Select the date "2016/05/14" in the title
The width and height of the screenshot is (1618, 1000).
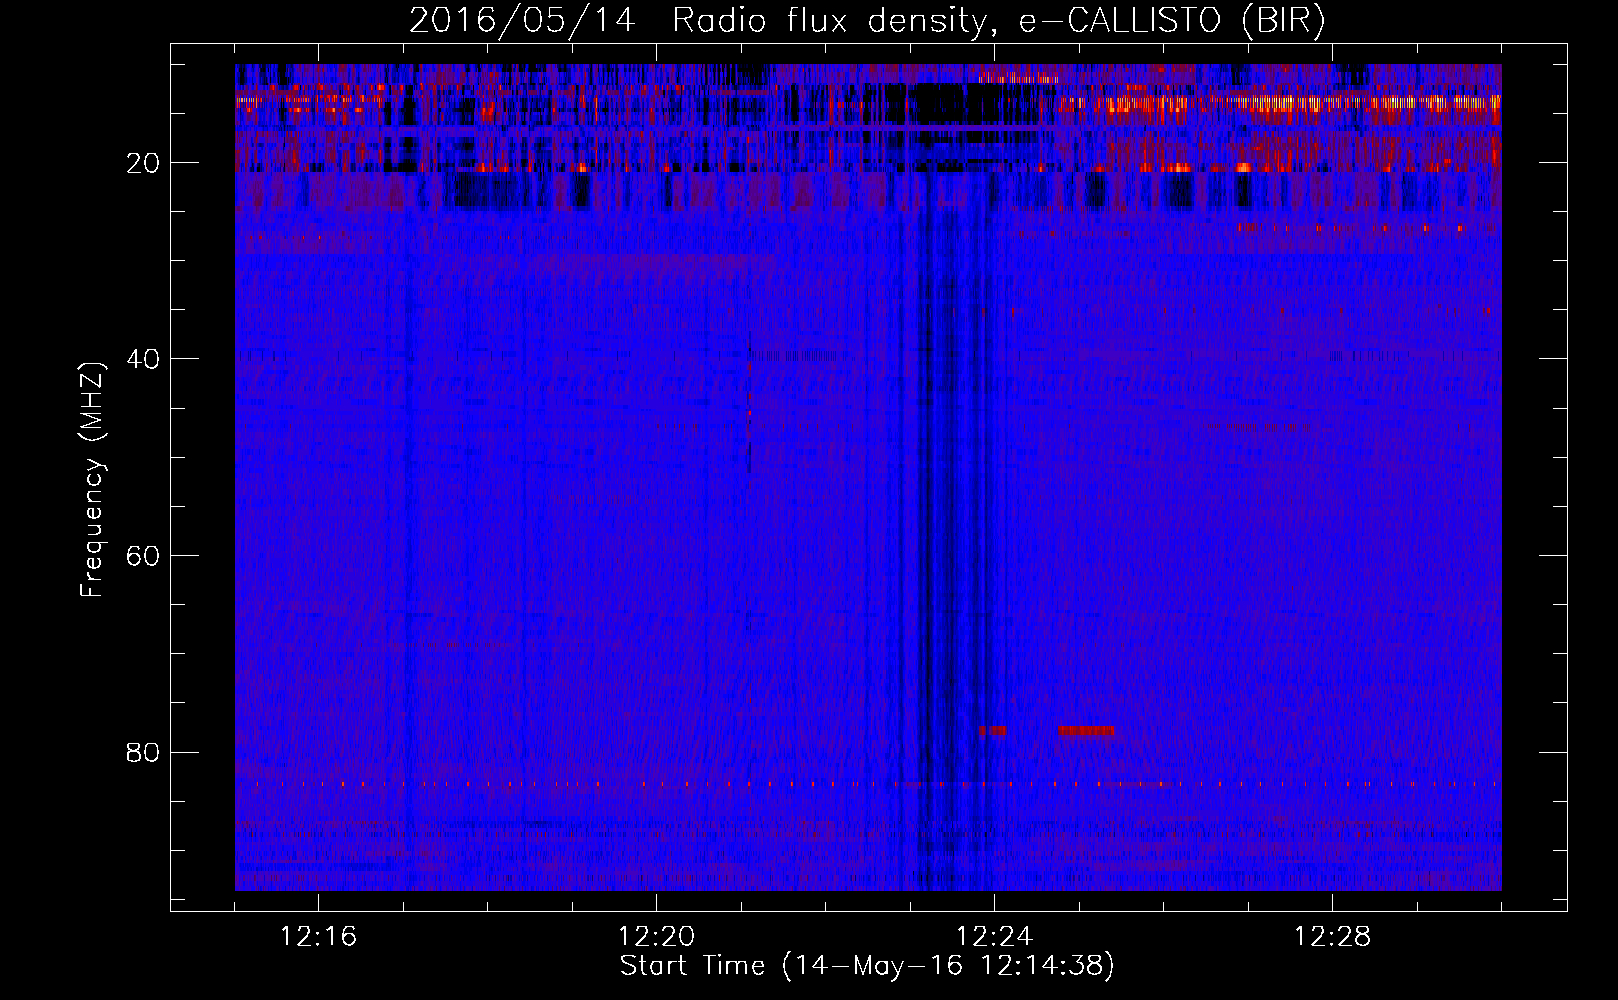pyautogui.click(x=521, y=20)
